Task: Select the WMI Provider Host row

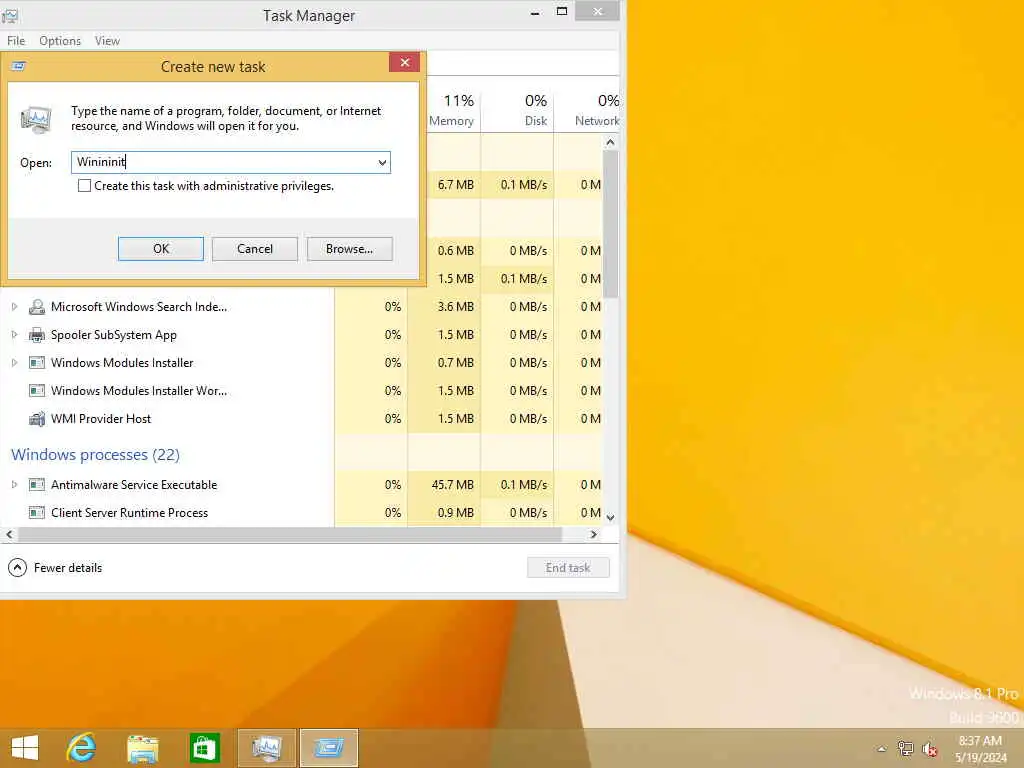Action: point(301,419)
